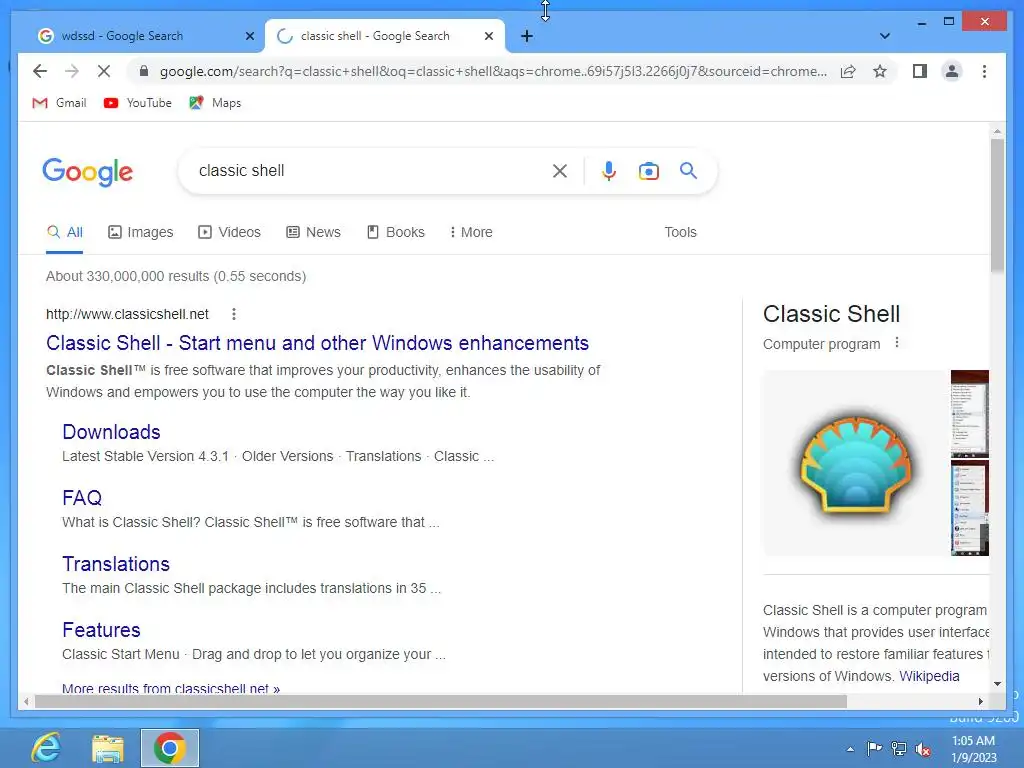Click the Google logo
The image size is (1024, 768).
[x=88, y=172]
